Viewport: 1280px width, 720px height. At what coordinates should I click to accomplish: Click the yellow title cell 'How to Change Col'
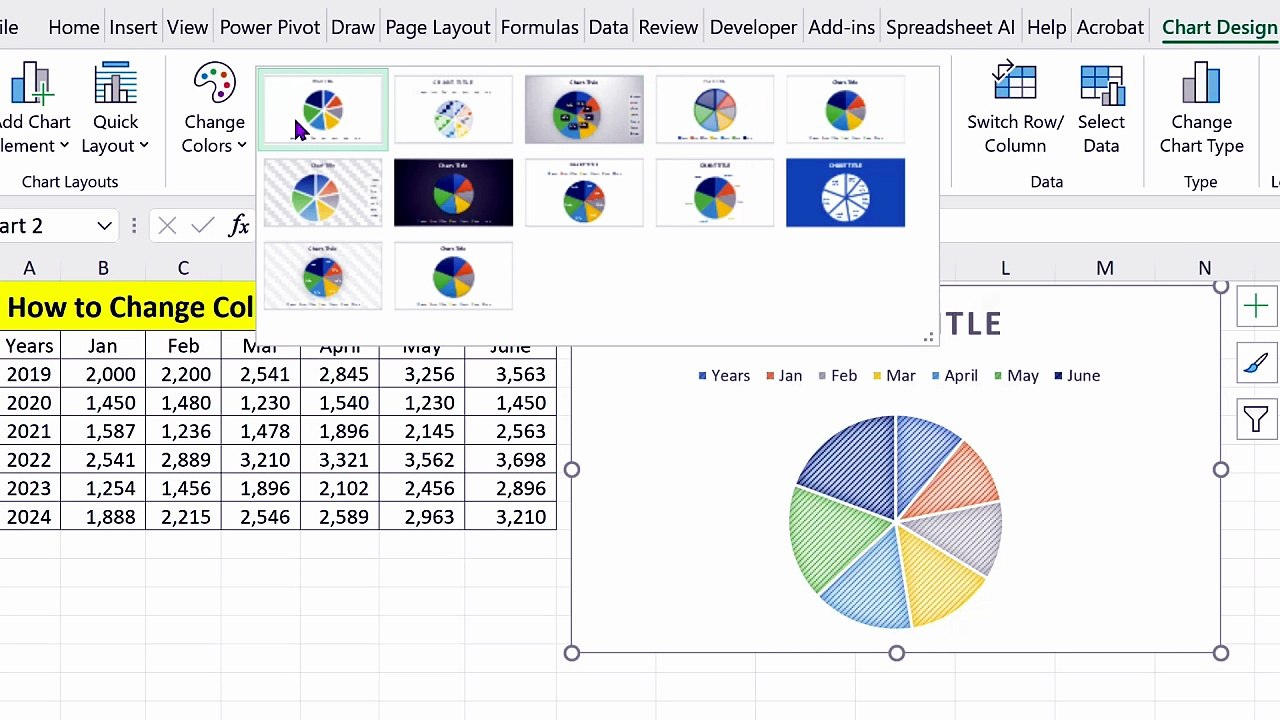pyautogui.click(x=128, y=307)
